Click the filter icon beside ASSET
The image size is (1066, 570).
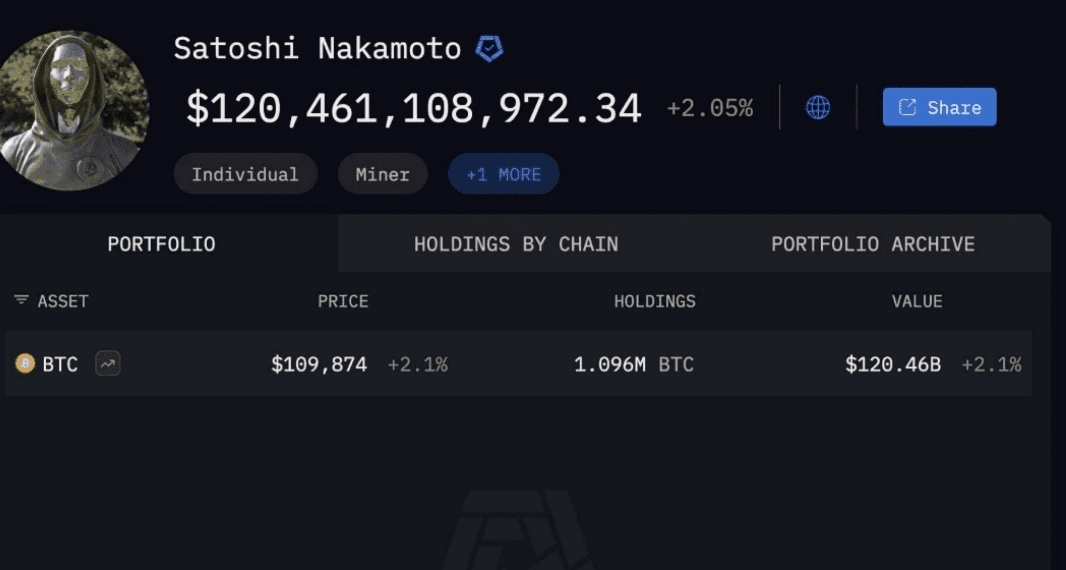[x=22, y=300]
